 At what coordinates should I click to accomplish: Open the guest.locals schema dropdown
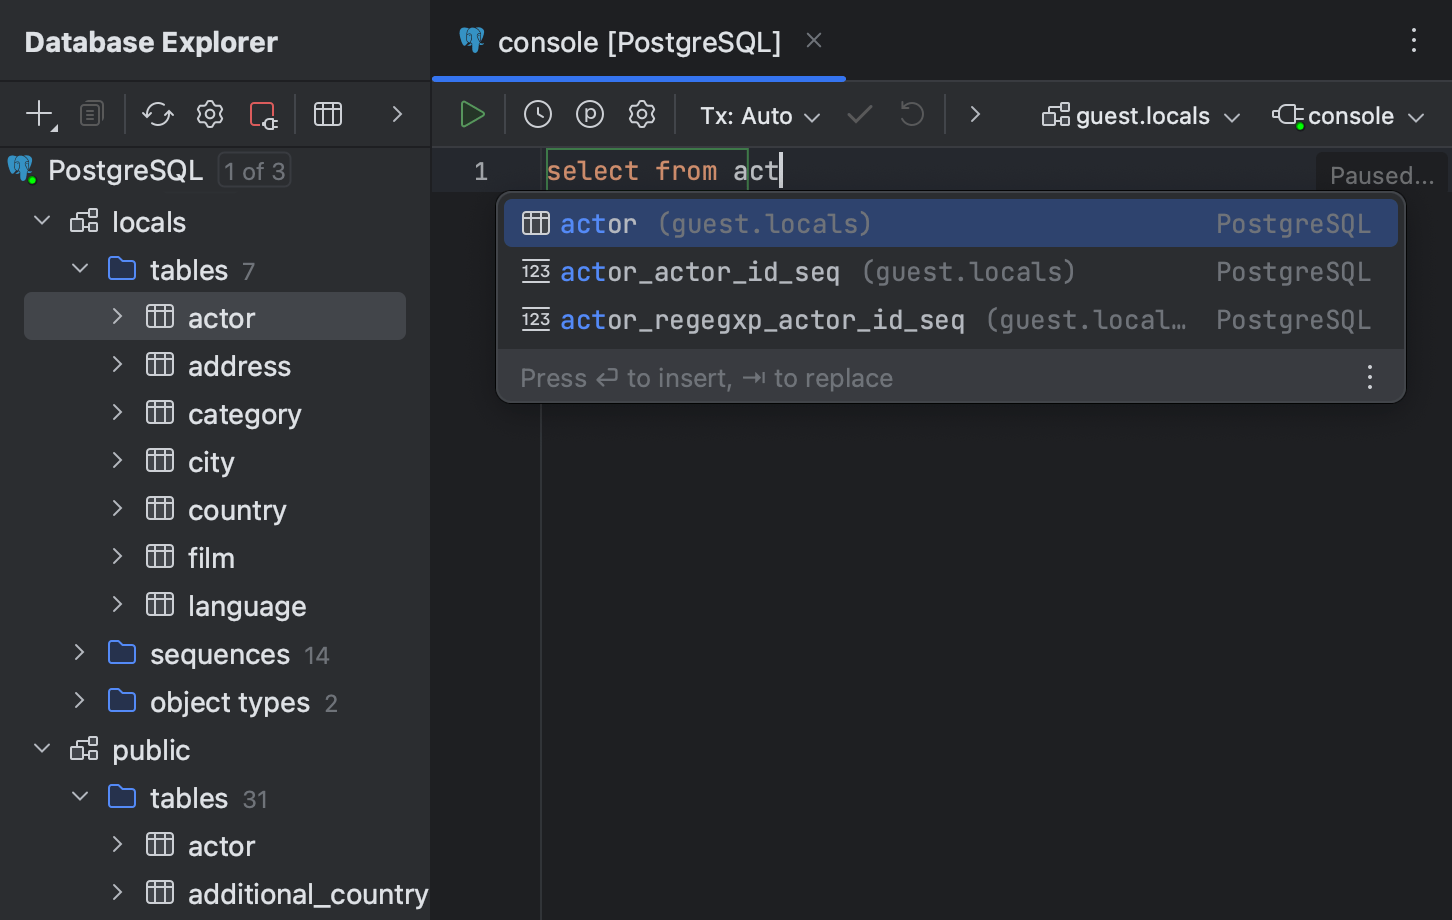[1139, 115]
